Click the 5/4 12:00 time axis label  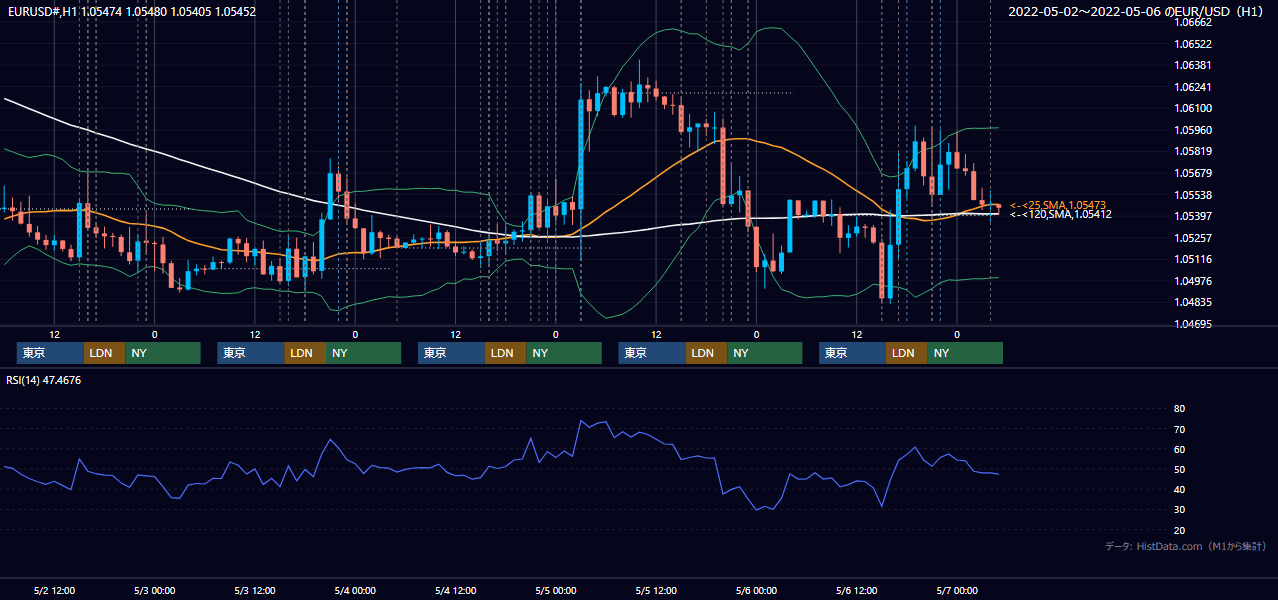tap(456, 590)
